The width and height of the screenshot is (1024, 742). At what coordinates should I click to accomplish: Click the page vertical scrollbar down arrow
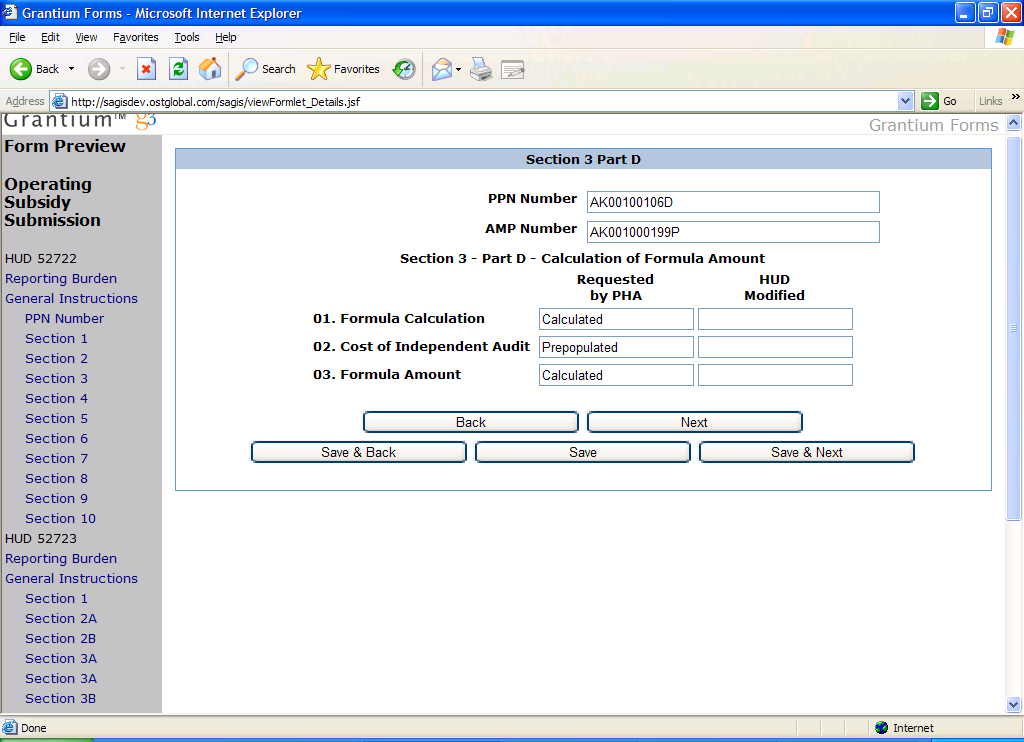[x=1014, y=704]
